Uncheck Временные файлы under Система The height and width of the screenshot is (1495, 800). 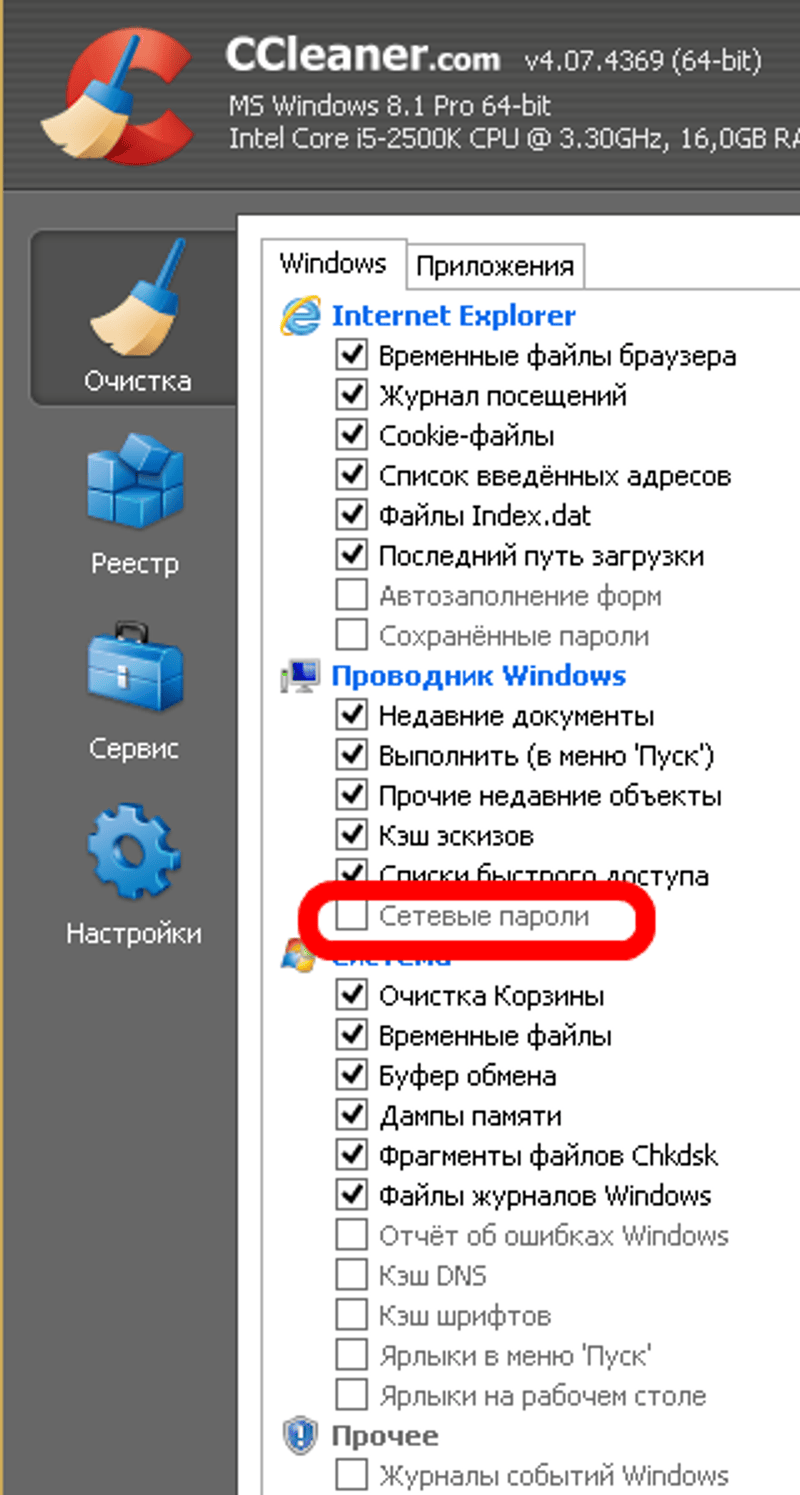click(352, 1036)
